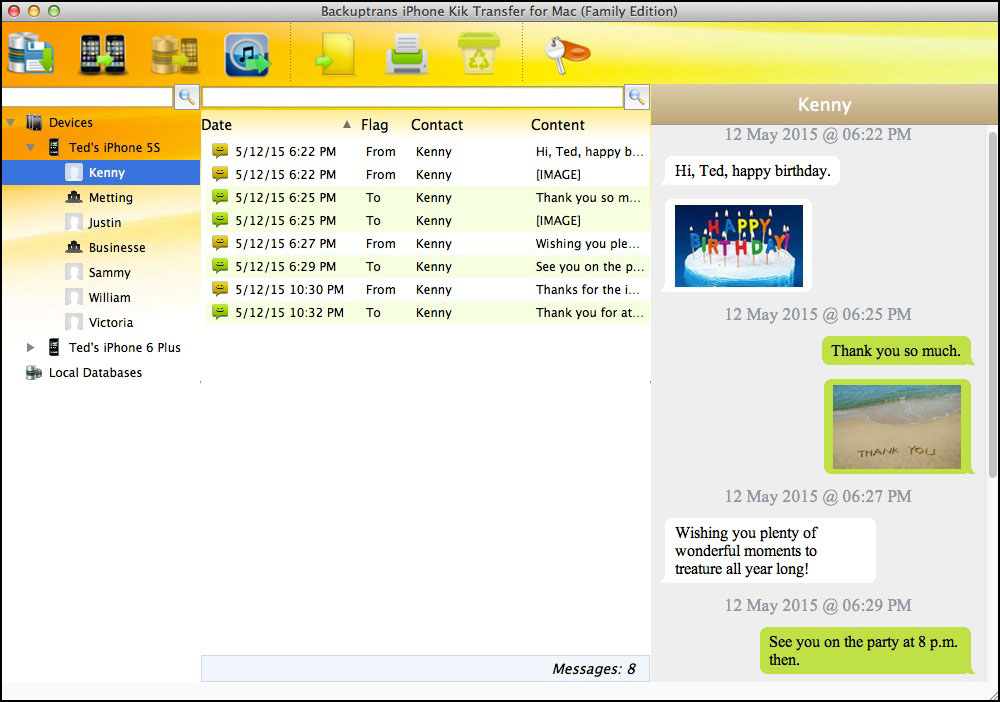Screen dimensions: 1000x702
Task: Click the Local Databases icon
Action: [x=33, y=372]
